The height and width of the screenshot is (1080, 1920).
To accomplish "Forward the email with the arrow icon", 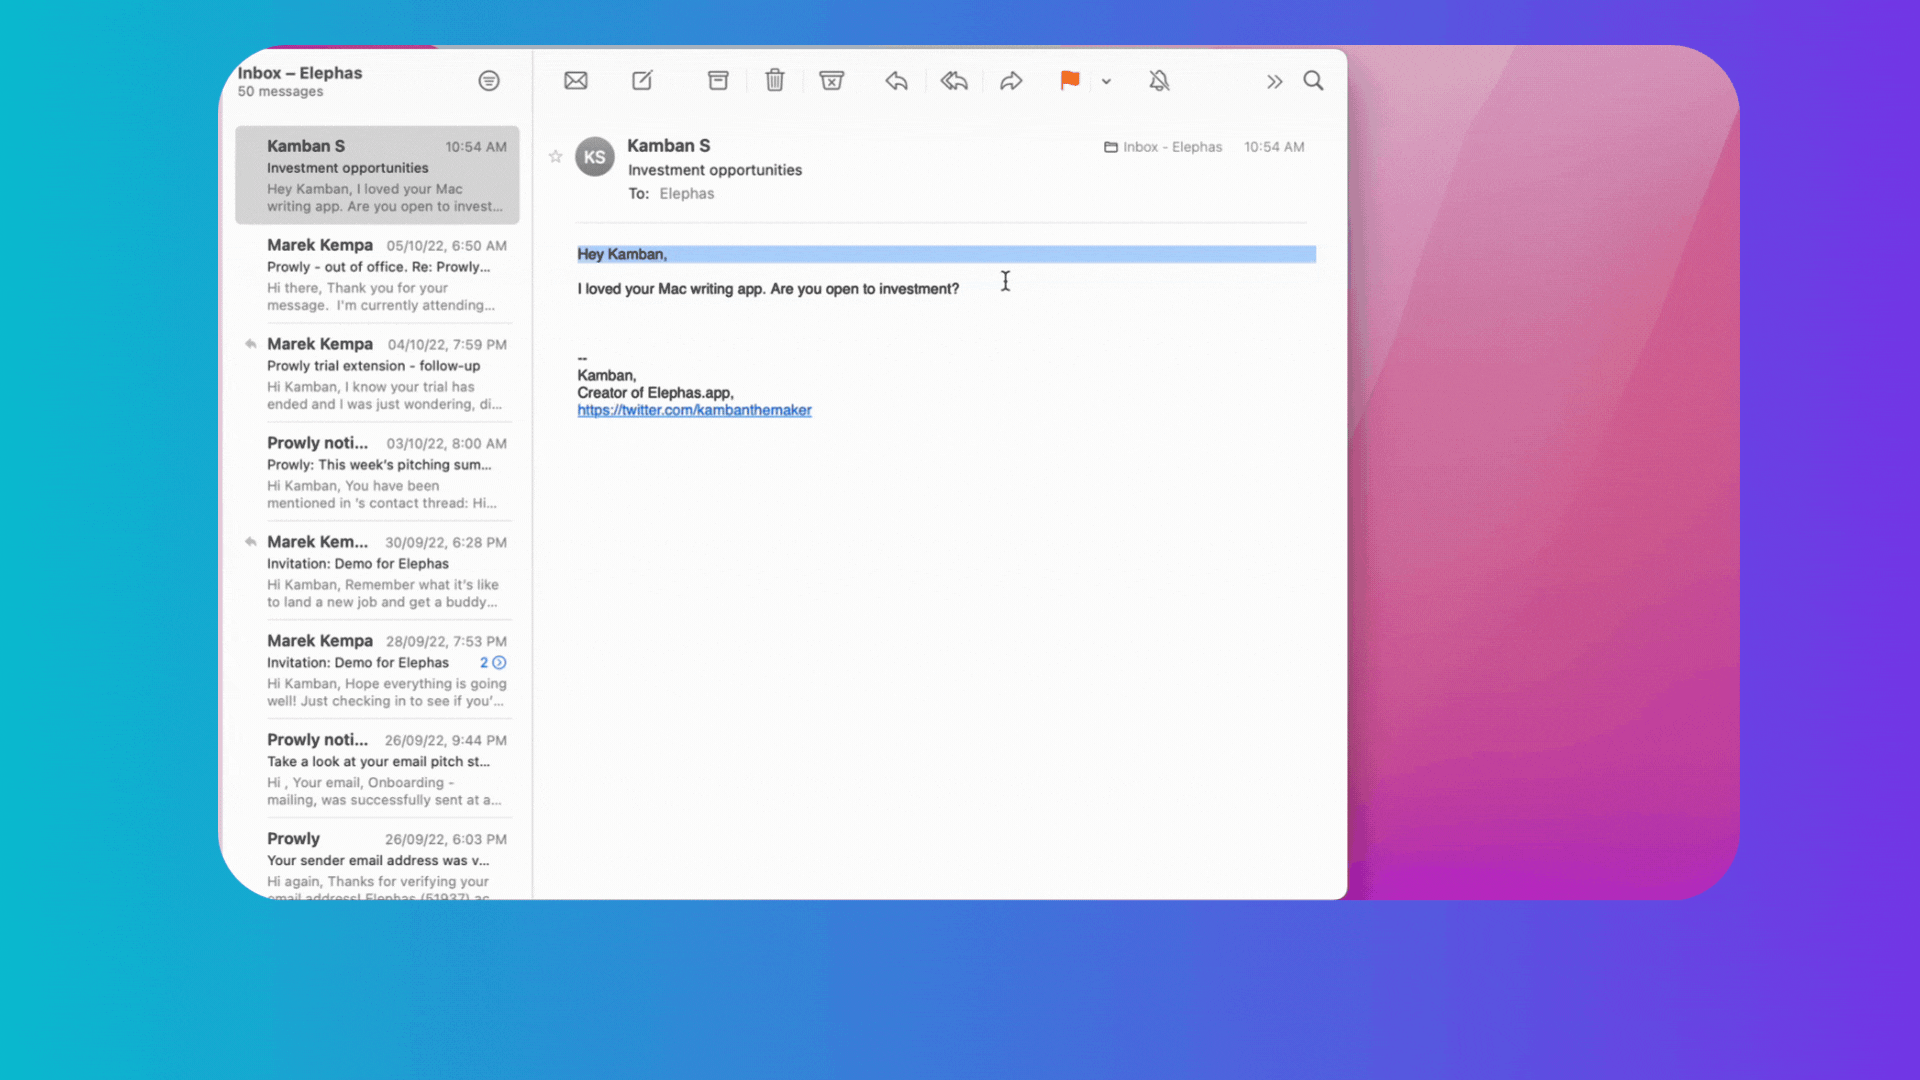I will click(1011, 81).
